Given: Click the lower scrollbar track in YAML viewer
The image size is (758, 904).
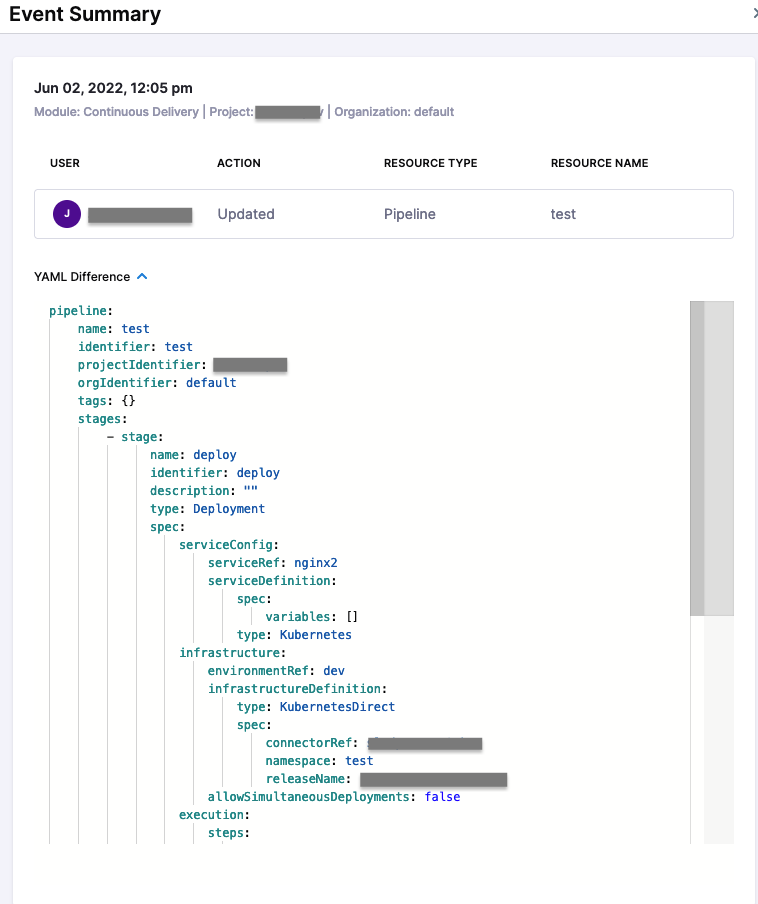Looking at the screenshot, I should (x=711, y=730).
